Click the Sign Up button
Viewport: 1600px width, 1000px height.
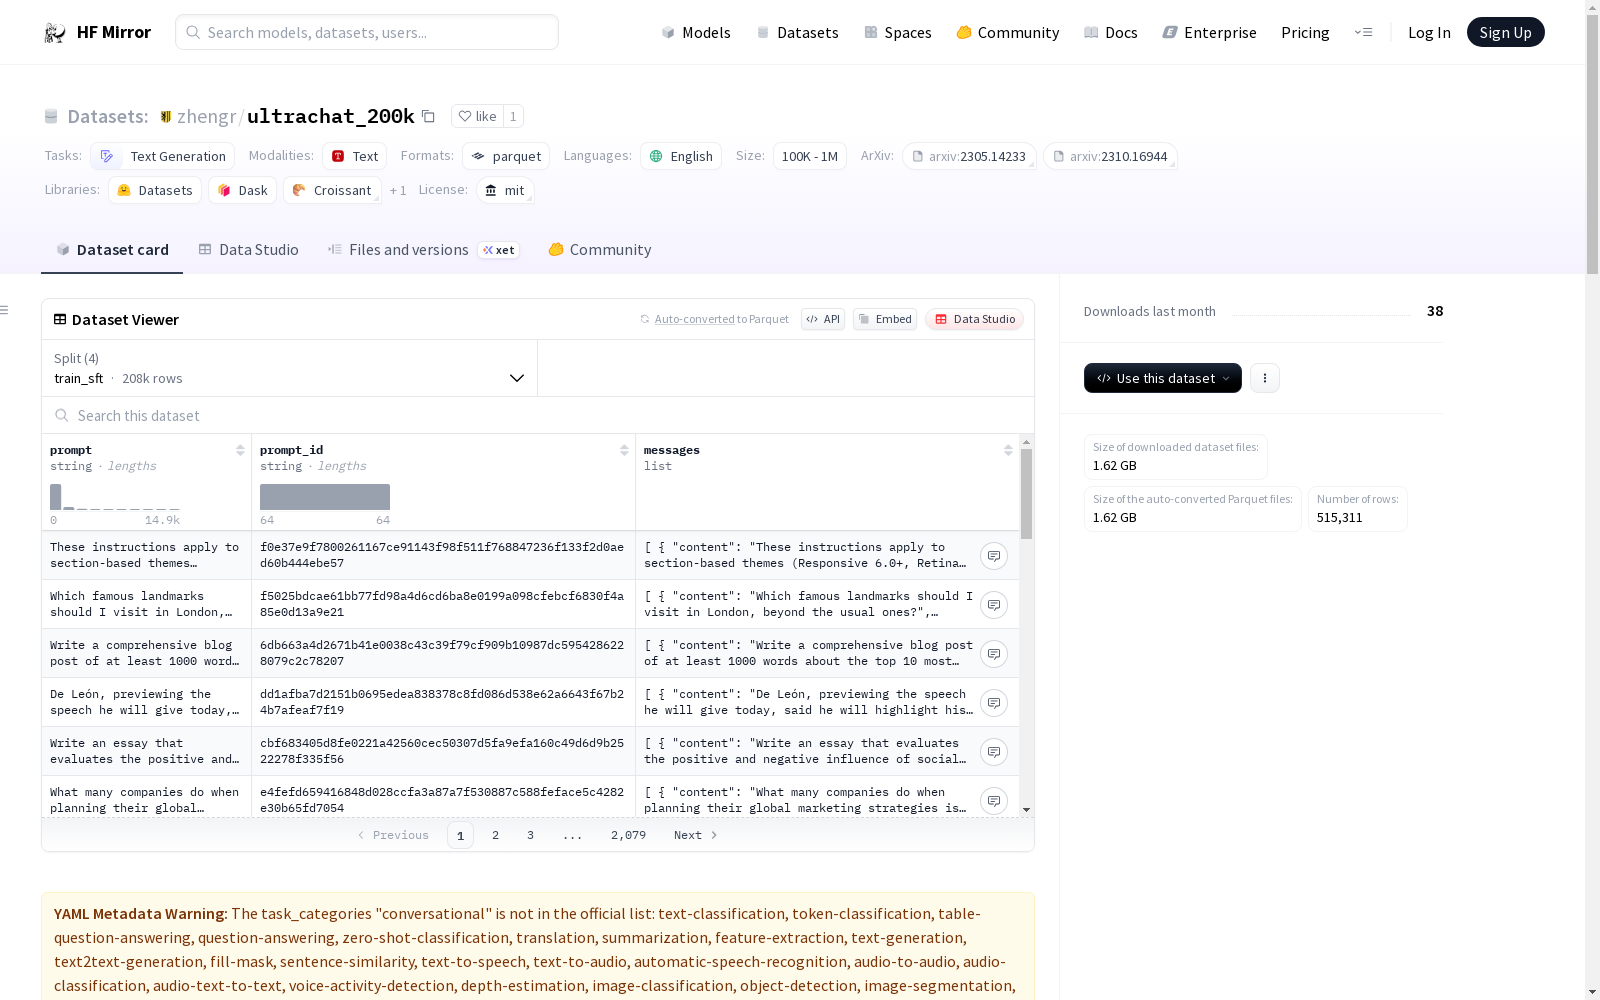(x=1505, y=32)
